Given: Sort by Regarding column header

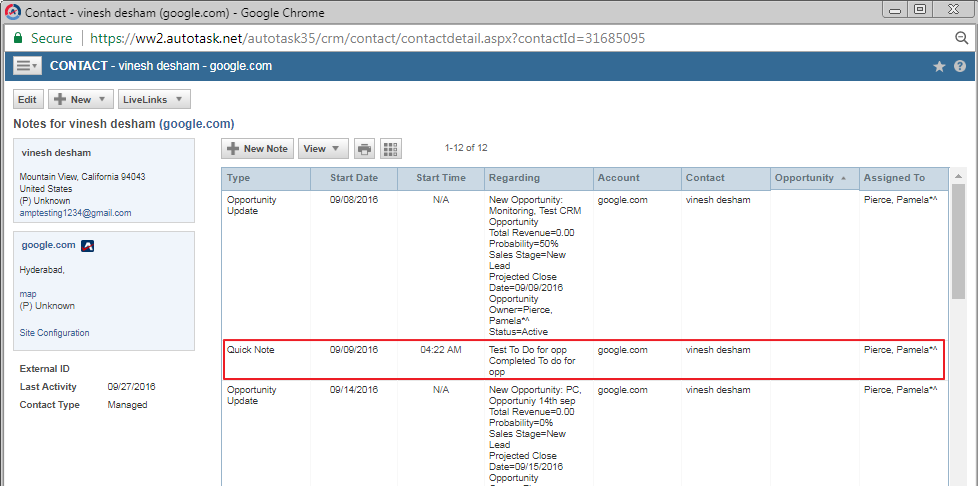Looking at the screenshot, I should [x=539, y=178].
